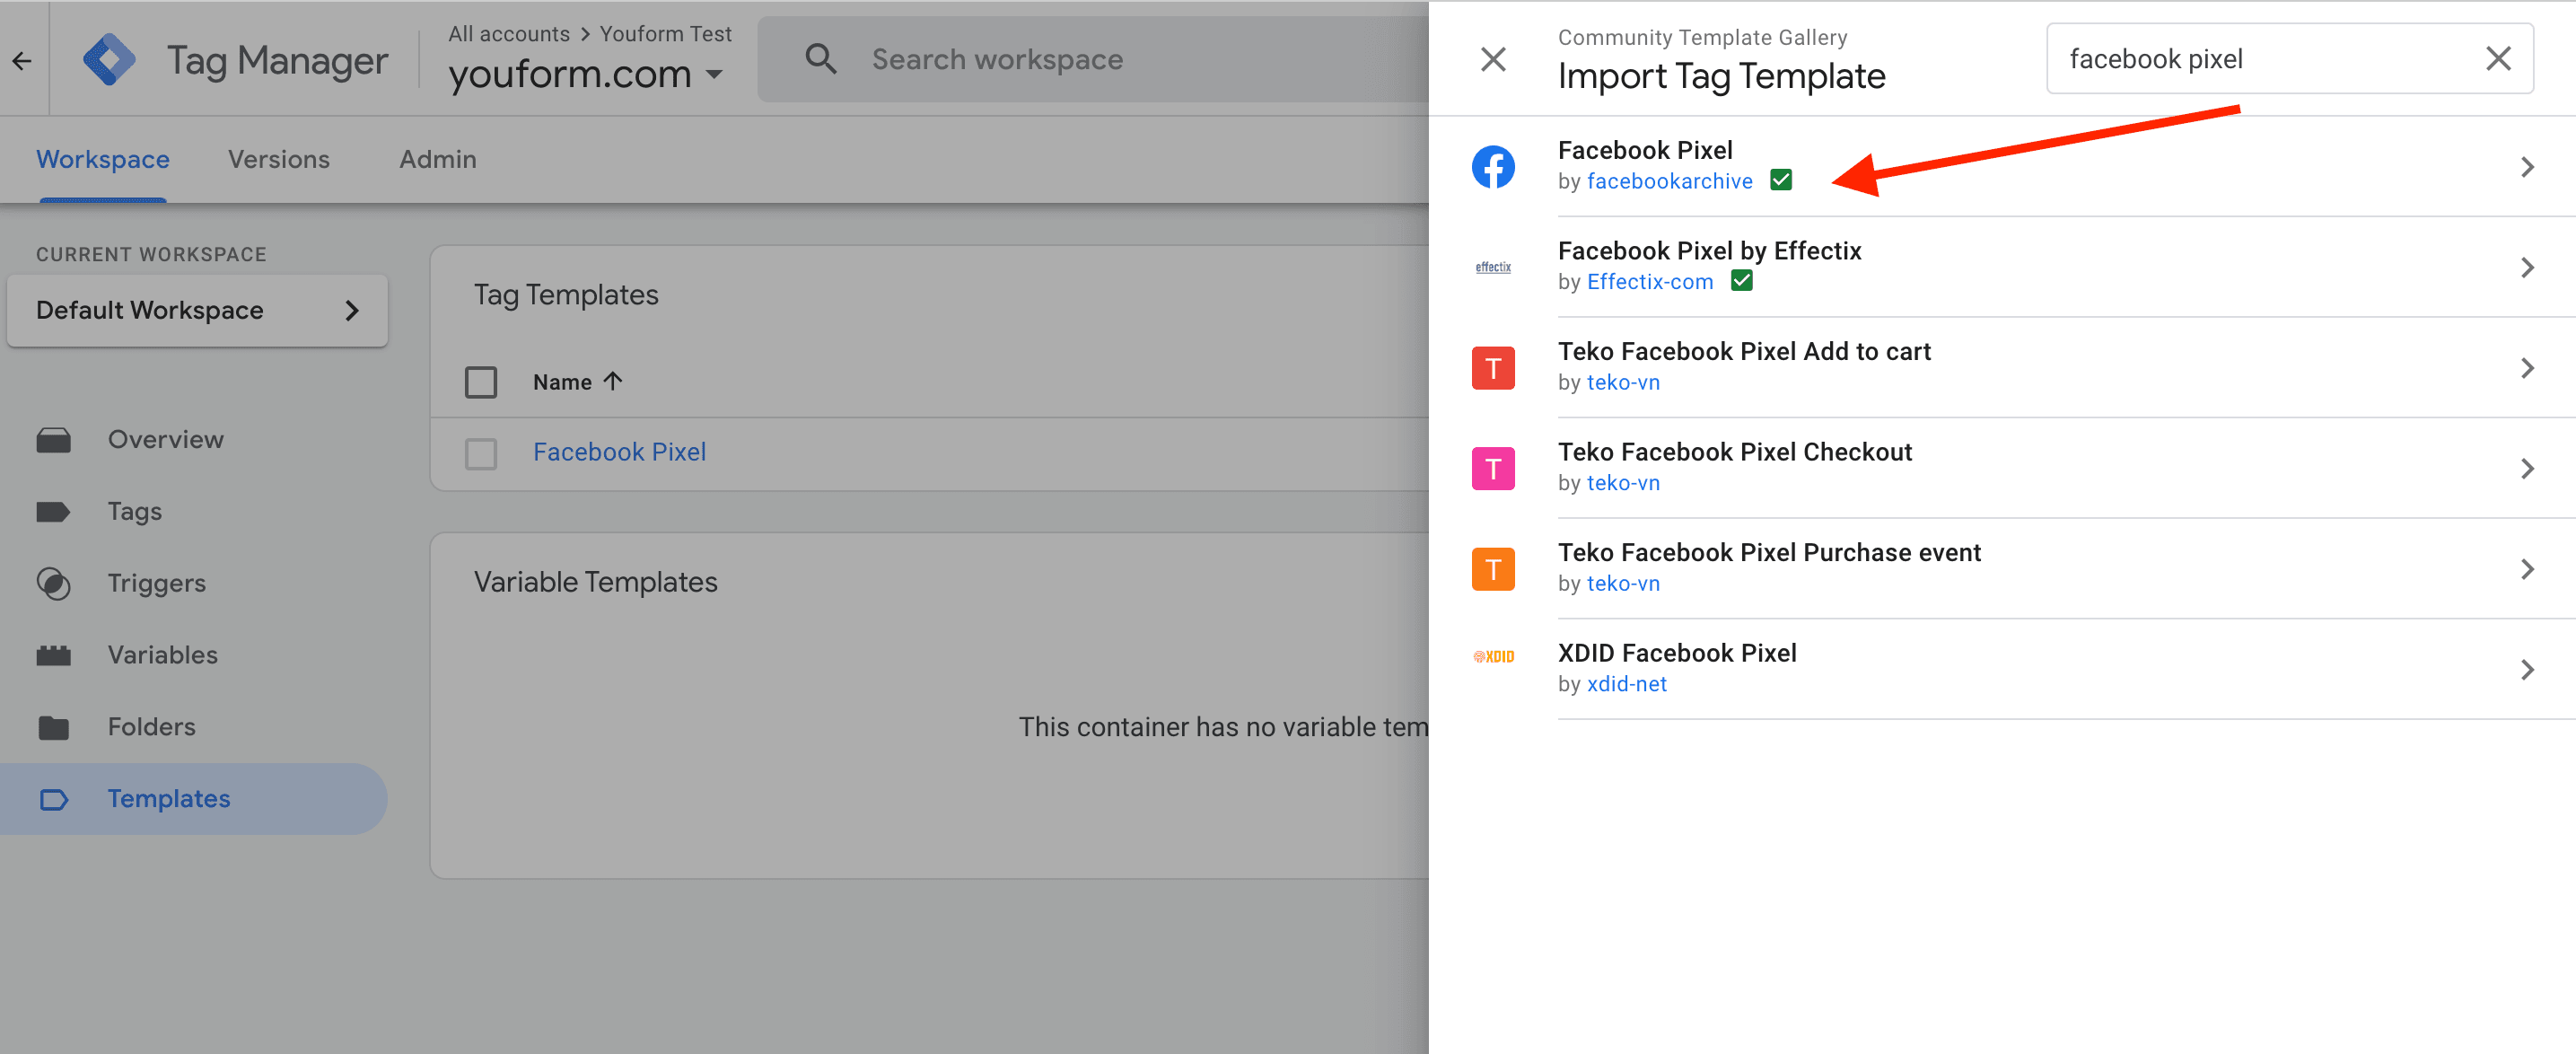
Task: Click the back arrow in Tag Manager header
Action: tap(22, 62)
